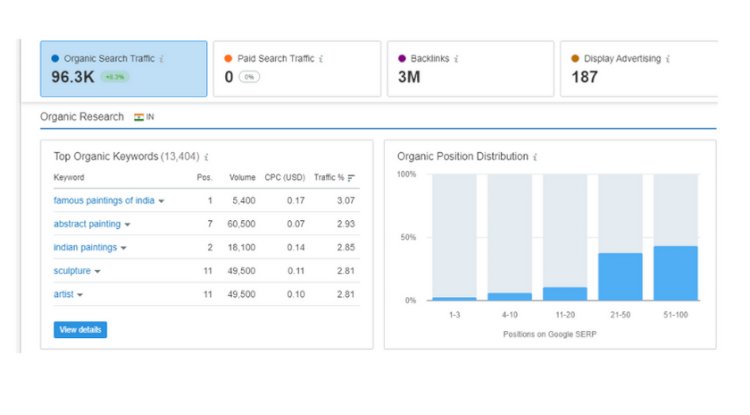Click the 0% badge in Paid Search Traffic

tap(249, 77)
